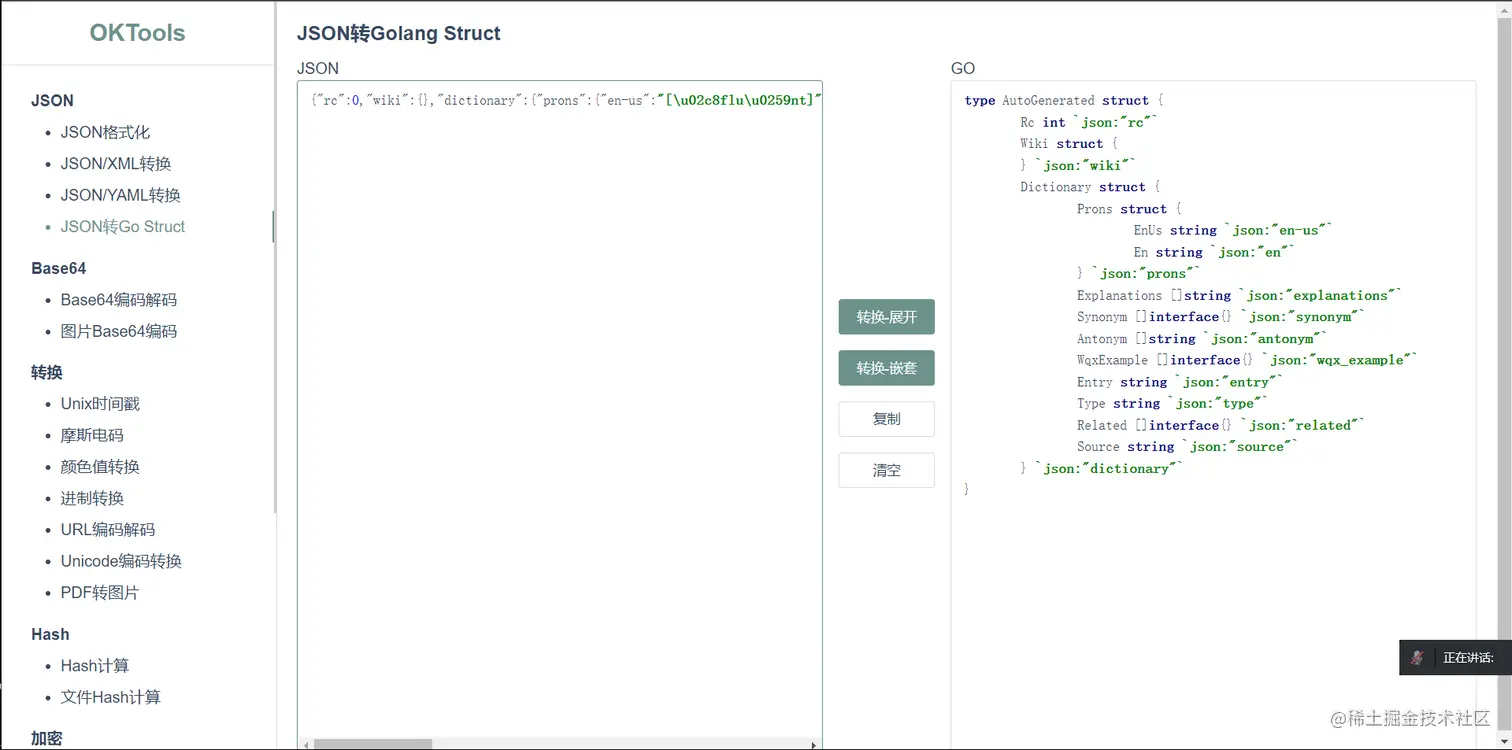
Task: Go to the 摩斯电码 tool
Action: tap(92, 435)
